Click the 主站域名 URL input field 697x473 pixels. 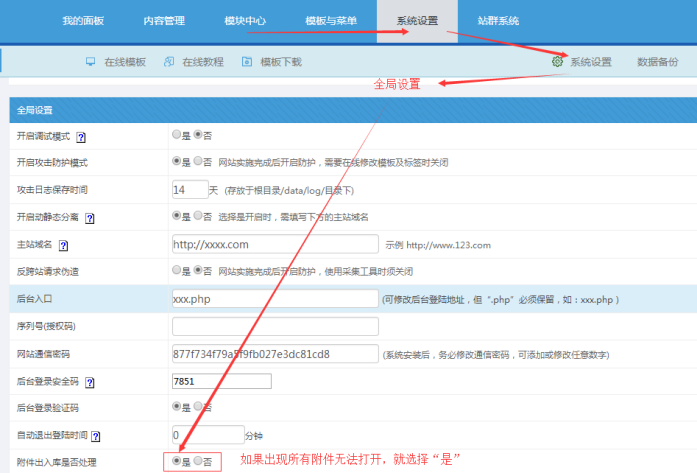[275, 244]
